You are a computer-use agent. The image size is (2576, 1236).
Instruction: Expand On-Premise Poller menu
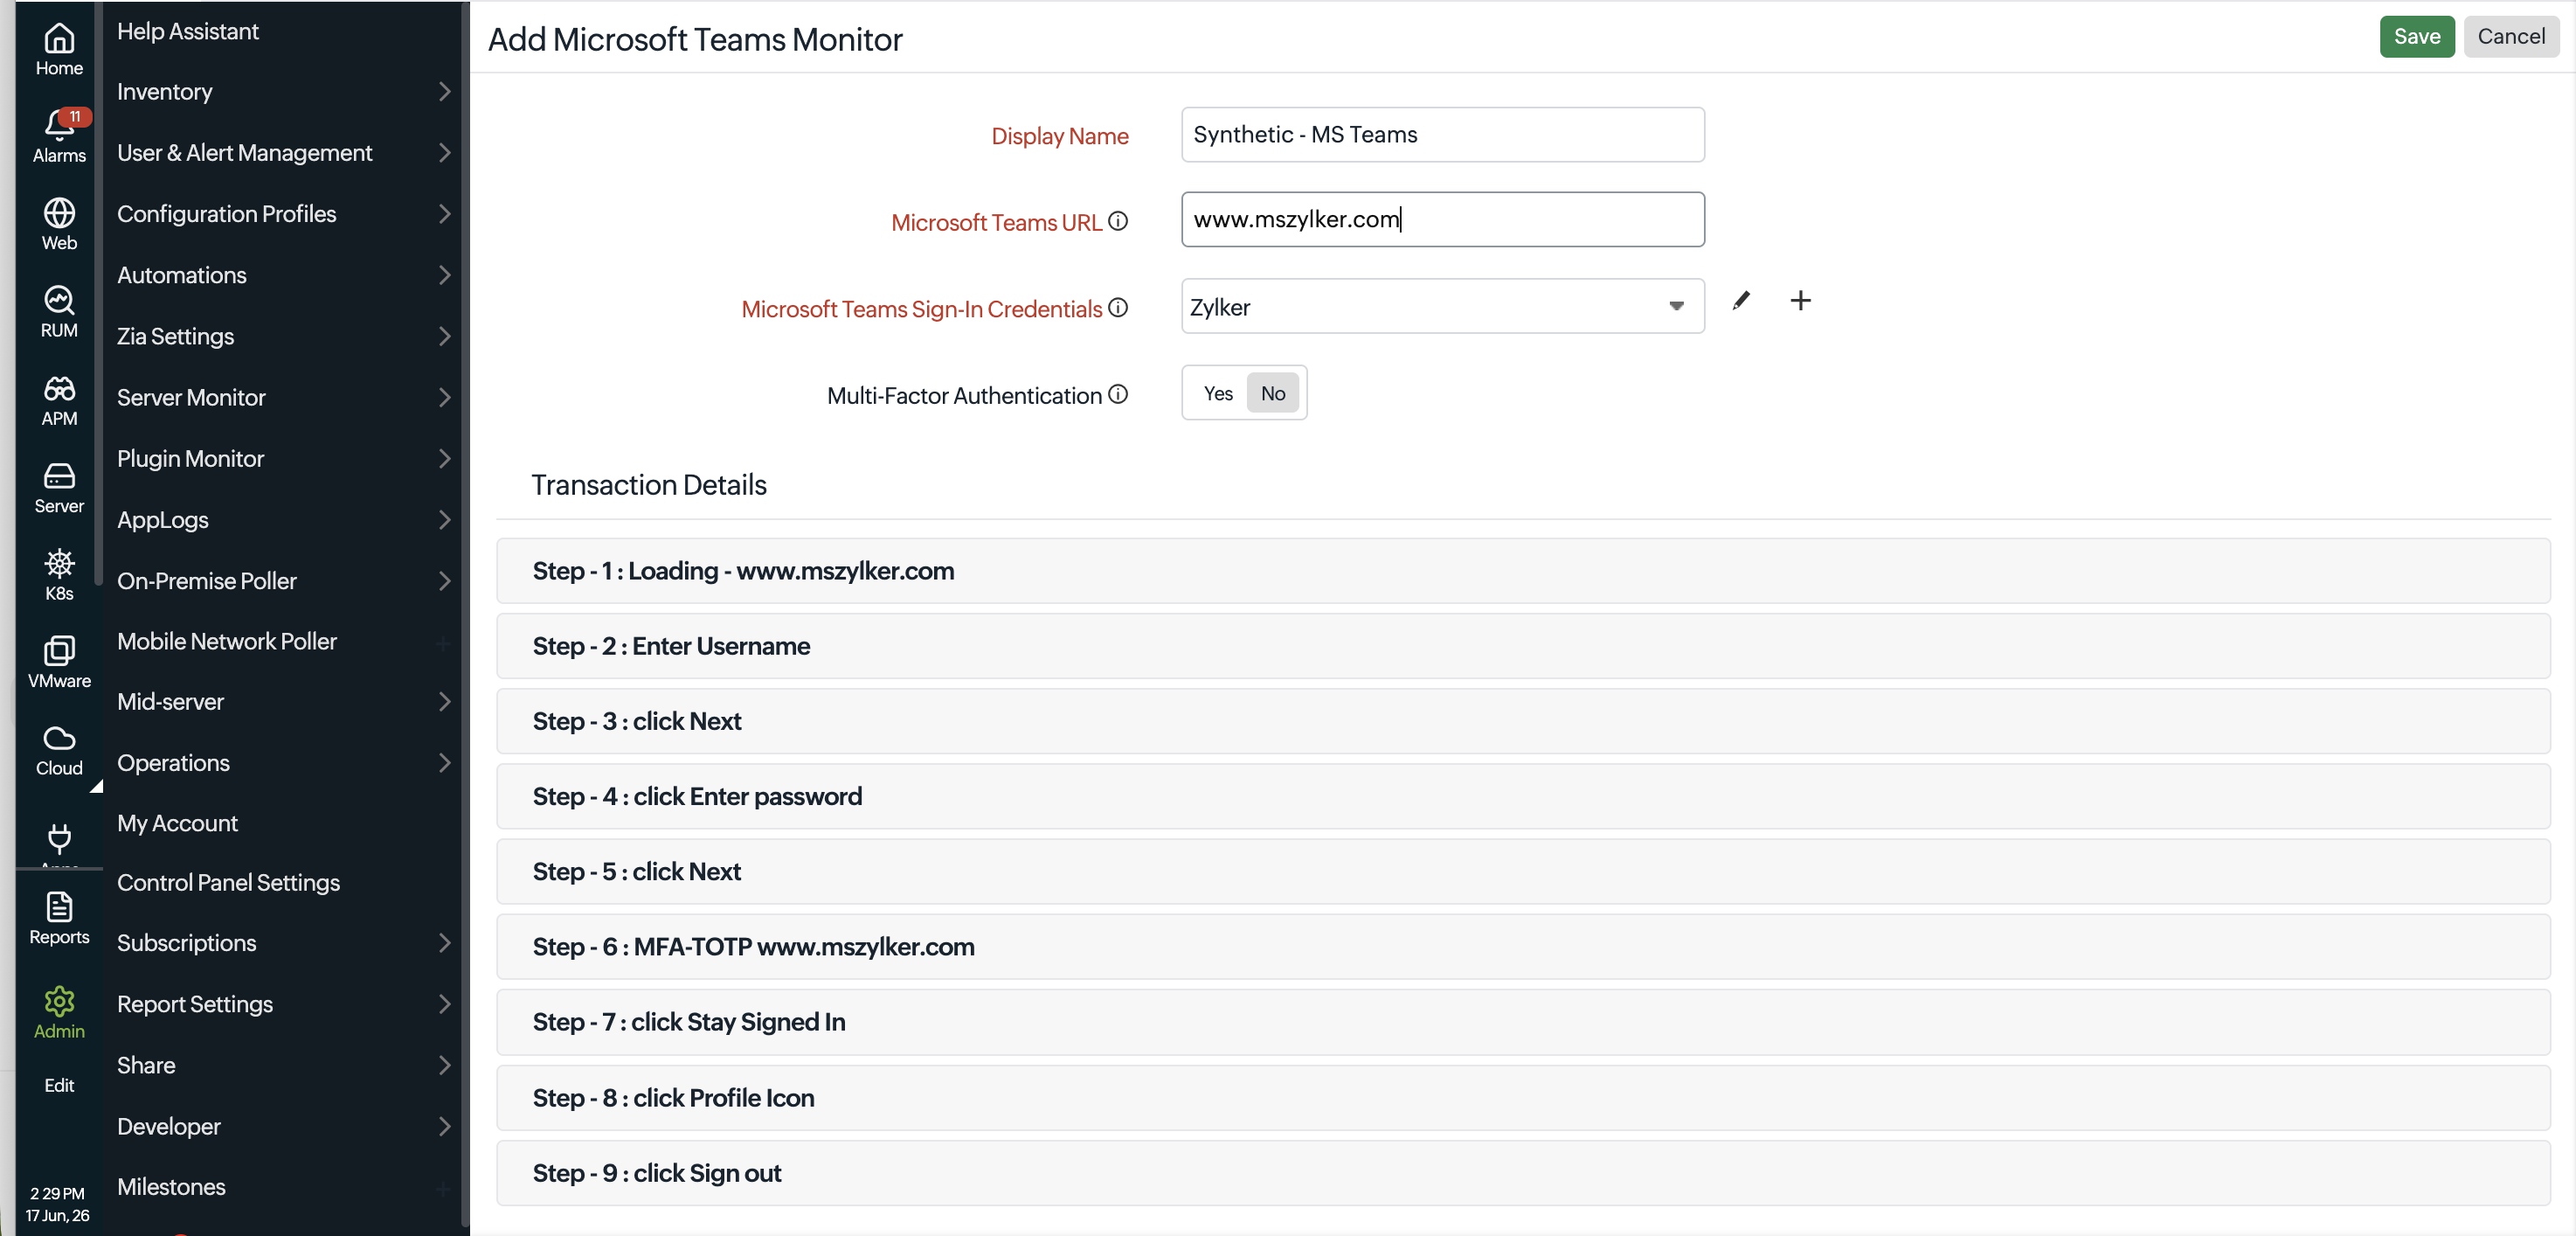click(x=283, y=581)
